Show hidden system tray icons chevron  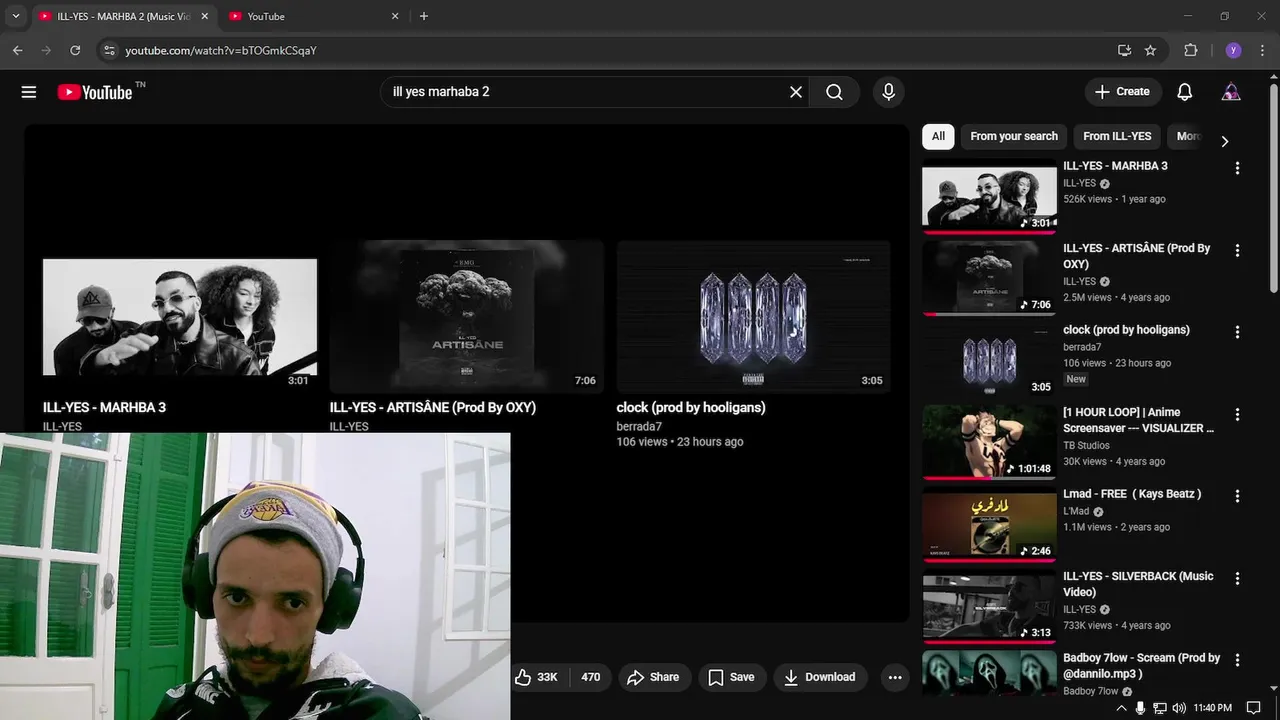1121,708
